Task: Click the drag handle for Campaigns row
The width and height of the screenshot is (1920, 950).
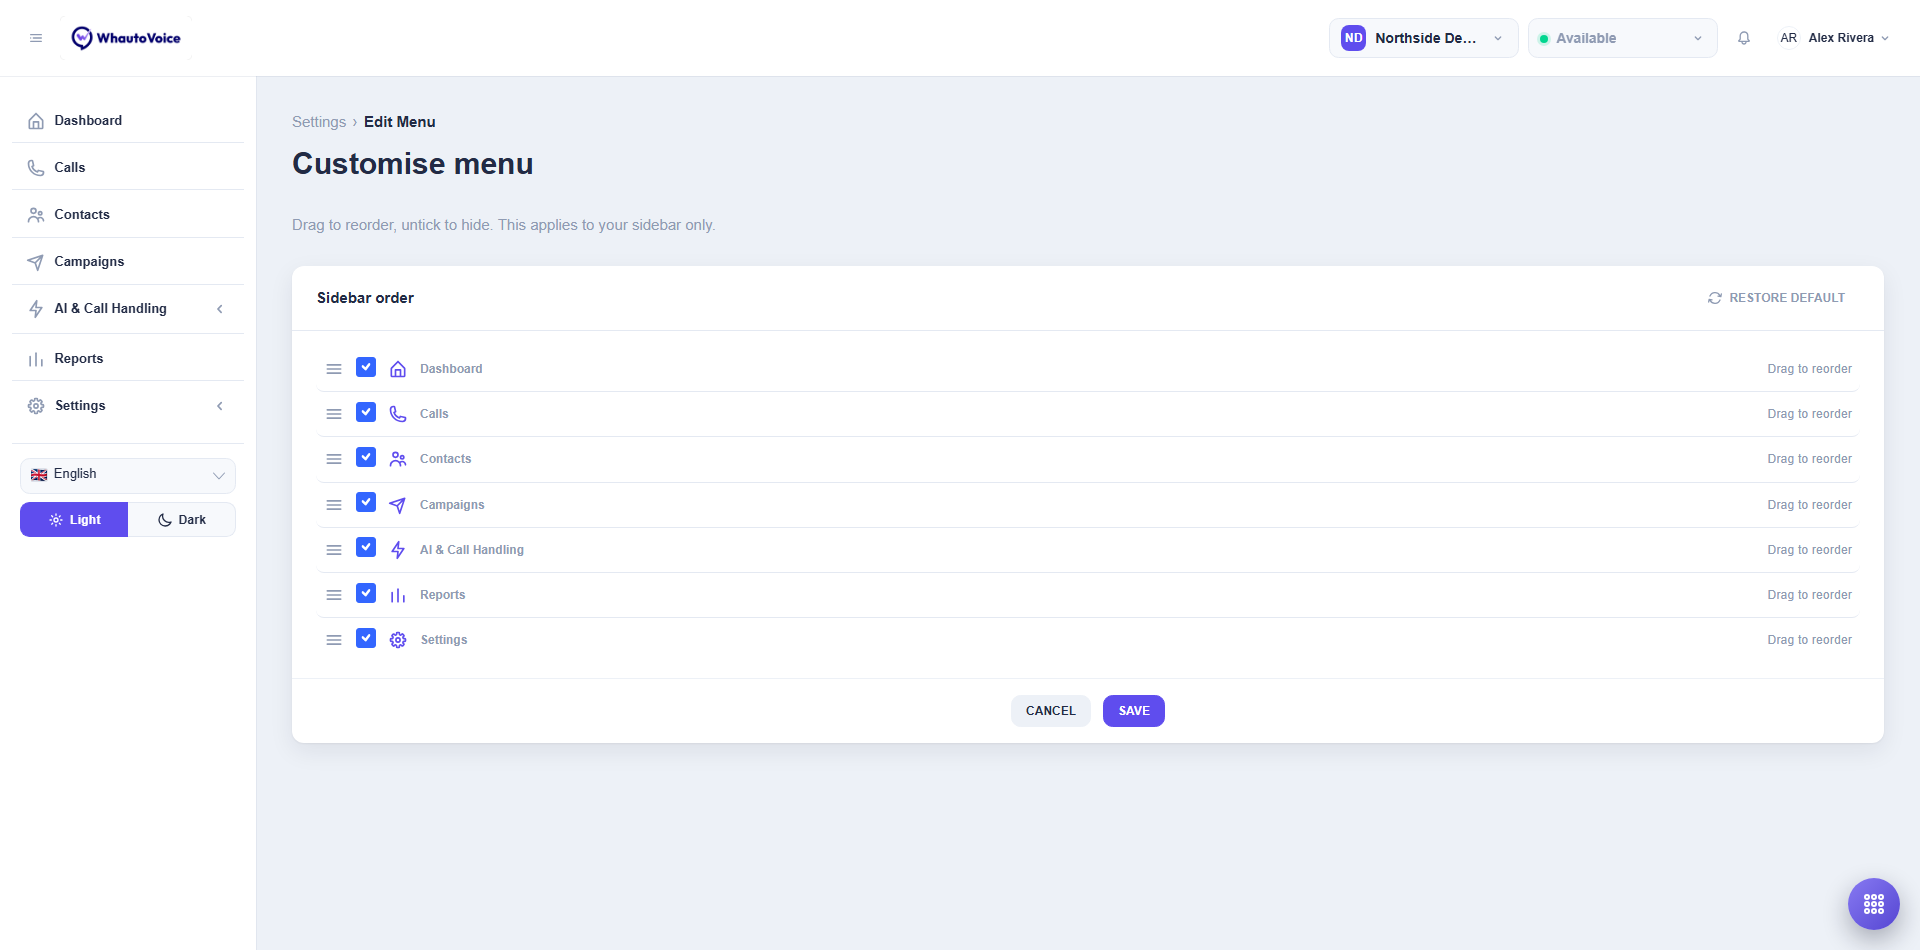Action: [x=334, y=505]
